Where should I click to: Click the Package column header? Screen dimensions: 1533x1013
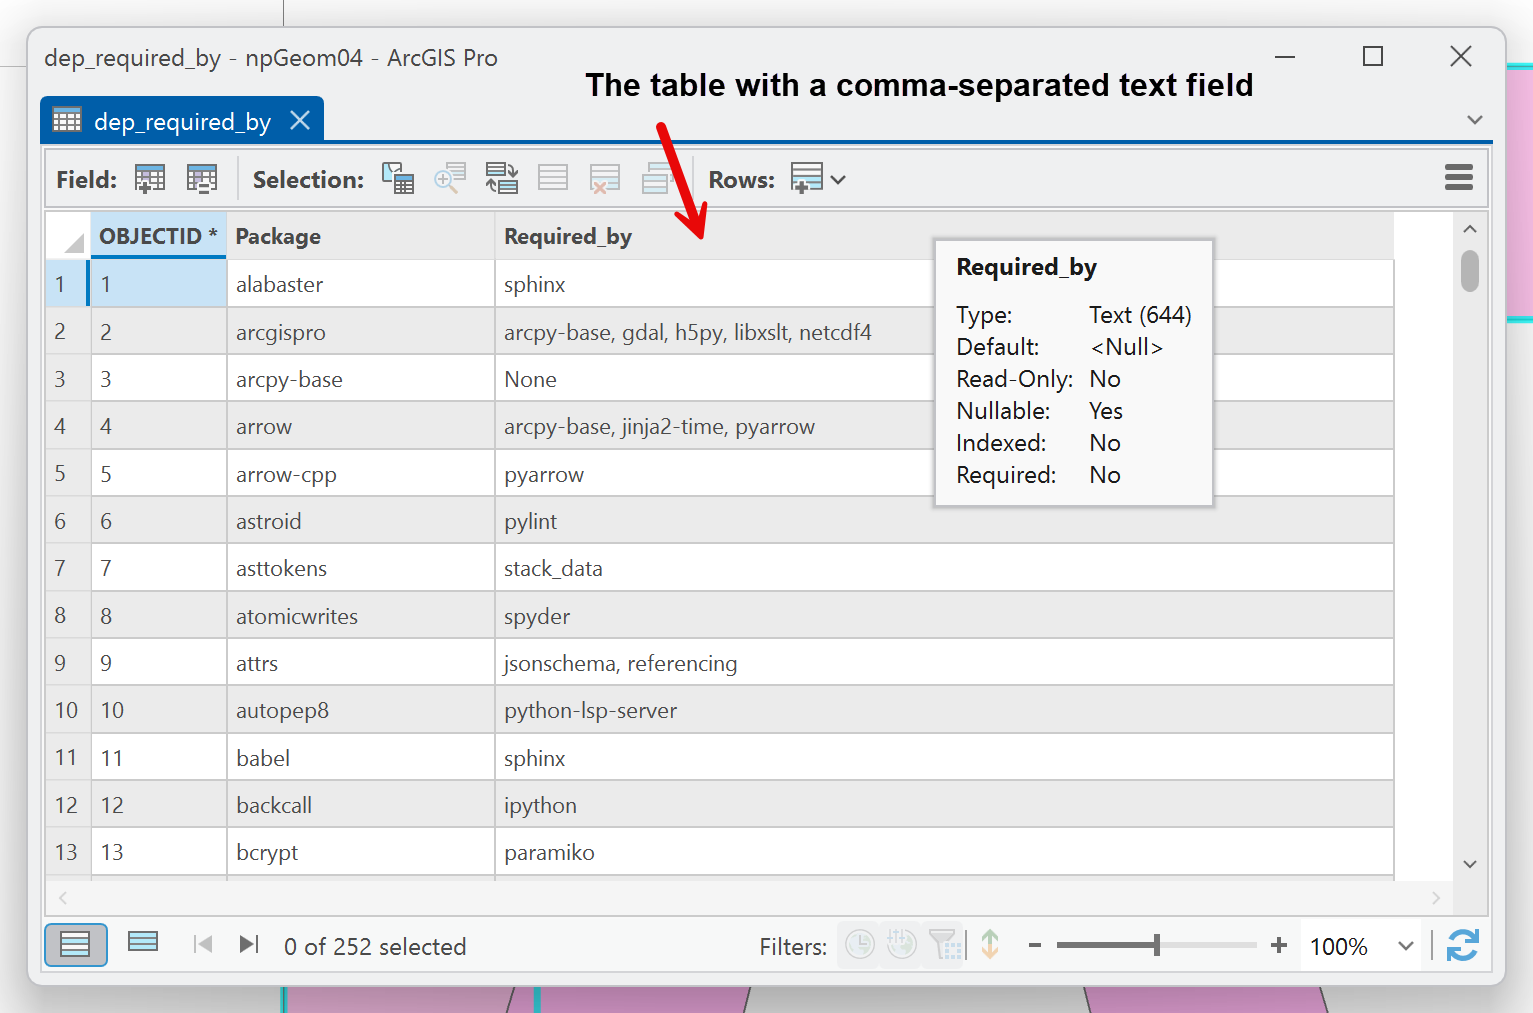click(x=278, y=236)
